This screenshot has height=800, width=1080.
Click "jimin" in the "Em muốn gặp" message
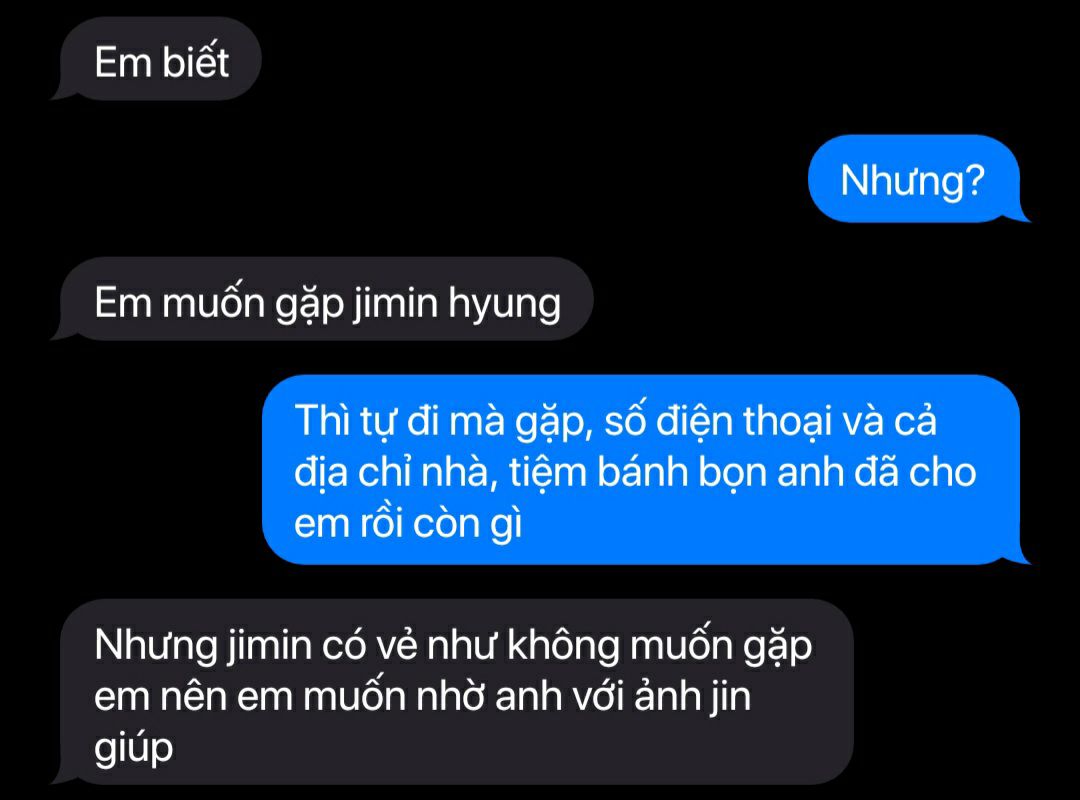pos(395,305)
